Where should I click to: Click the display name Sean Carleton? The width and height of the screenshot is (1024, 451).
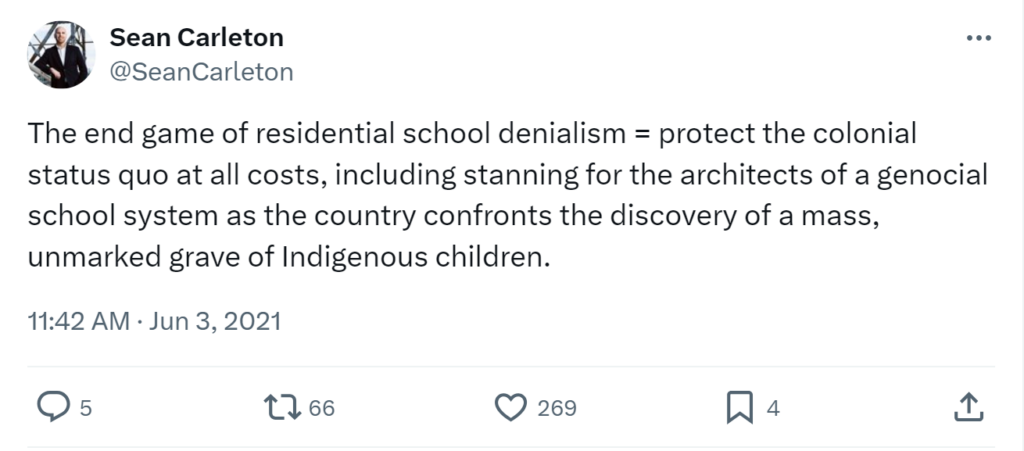[x=196, y=38]
